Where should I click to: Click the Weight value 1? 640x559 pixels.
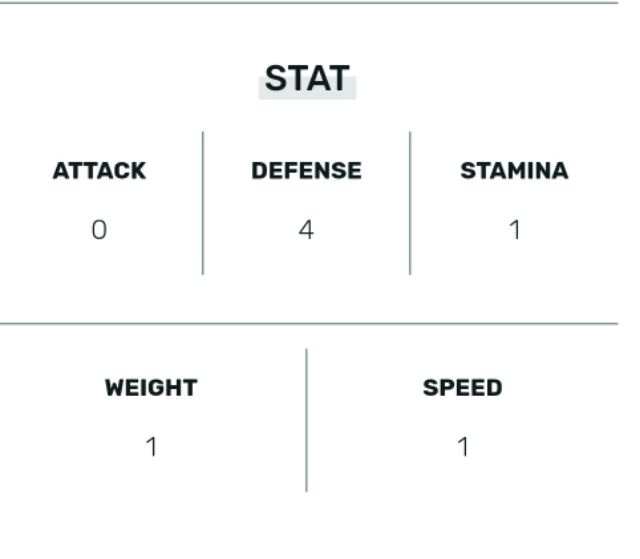[x=151, y=447]
